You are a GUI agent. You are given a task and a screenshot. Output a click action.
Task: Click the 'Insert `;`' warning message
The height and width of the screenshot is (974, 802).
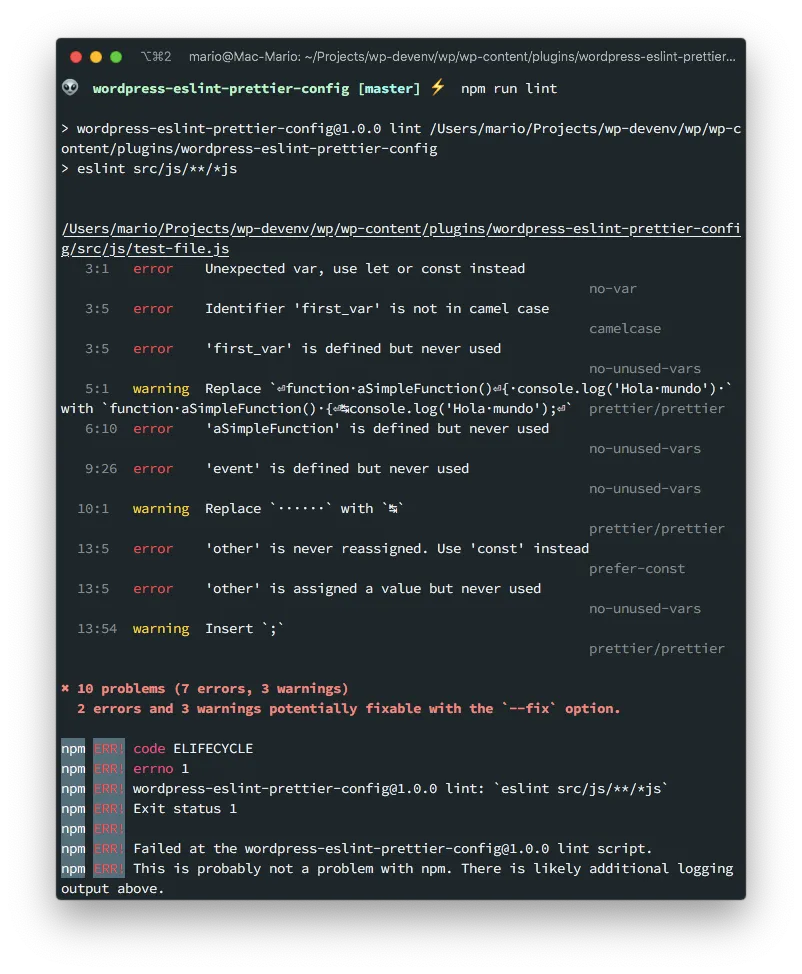pos(245,629)
